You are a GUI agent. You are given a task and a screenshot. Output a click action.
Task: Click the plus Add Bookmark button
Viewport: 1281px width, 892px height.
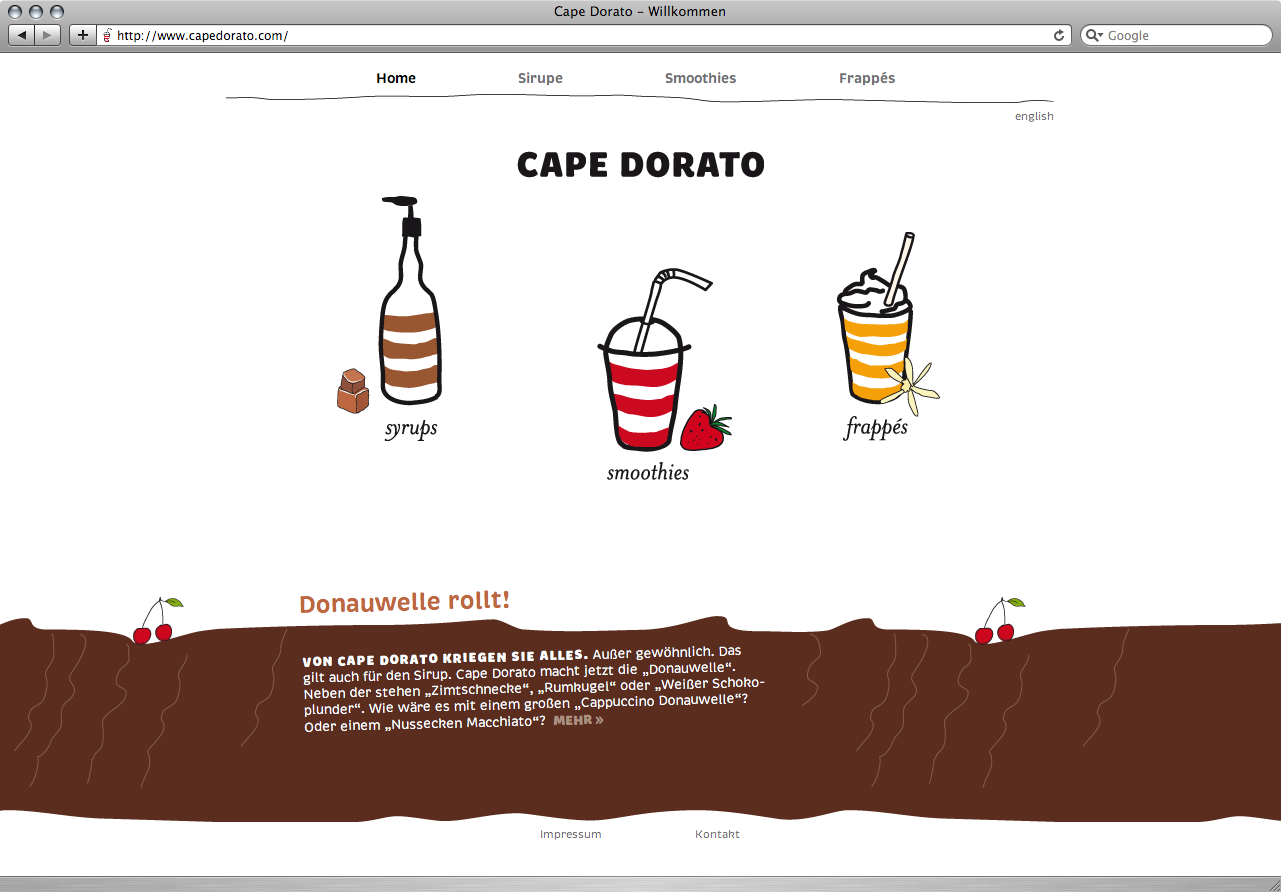coord(82,35)
